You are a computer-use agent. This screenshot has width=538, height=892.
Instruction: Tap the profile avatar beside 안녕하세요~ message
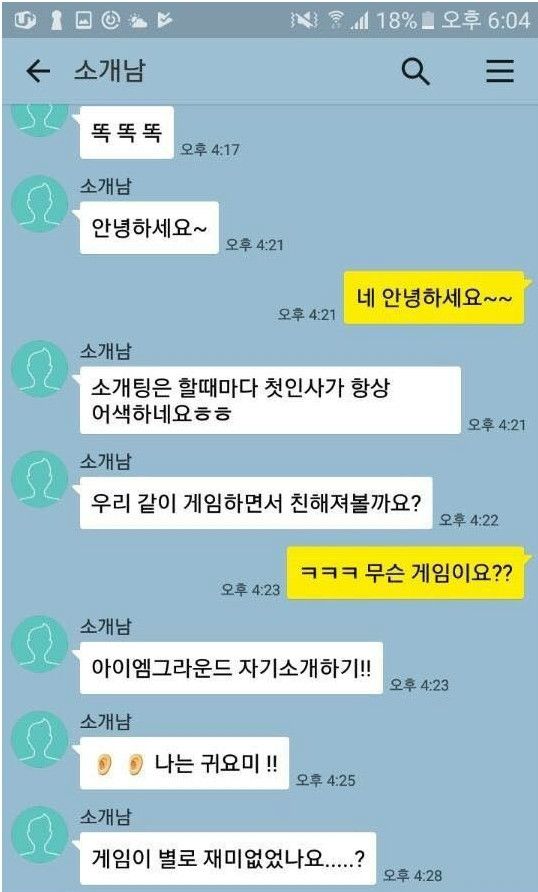(x=40, y=204)
